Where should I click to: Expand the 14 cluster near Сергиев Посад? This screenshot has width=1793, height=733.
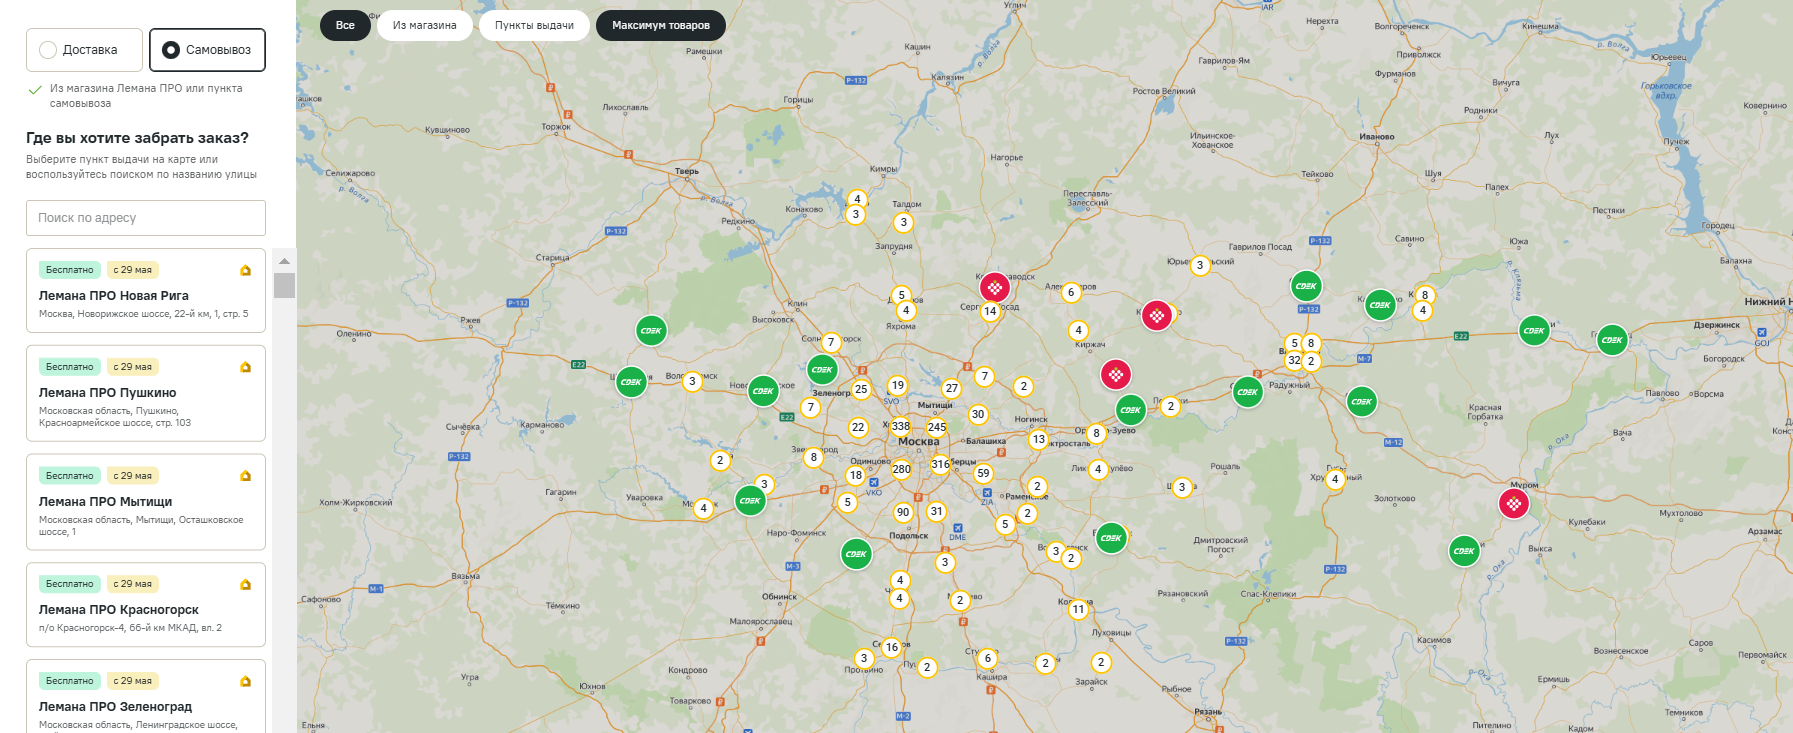click(990, 311)
